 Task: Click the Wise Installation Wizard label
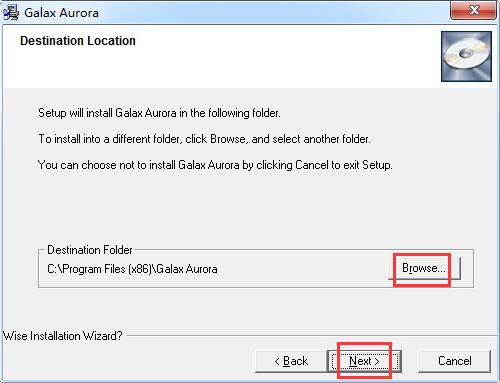pos(63,335)
